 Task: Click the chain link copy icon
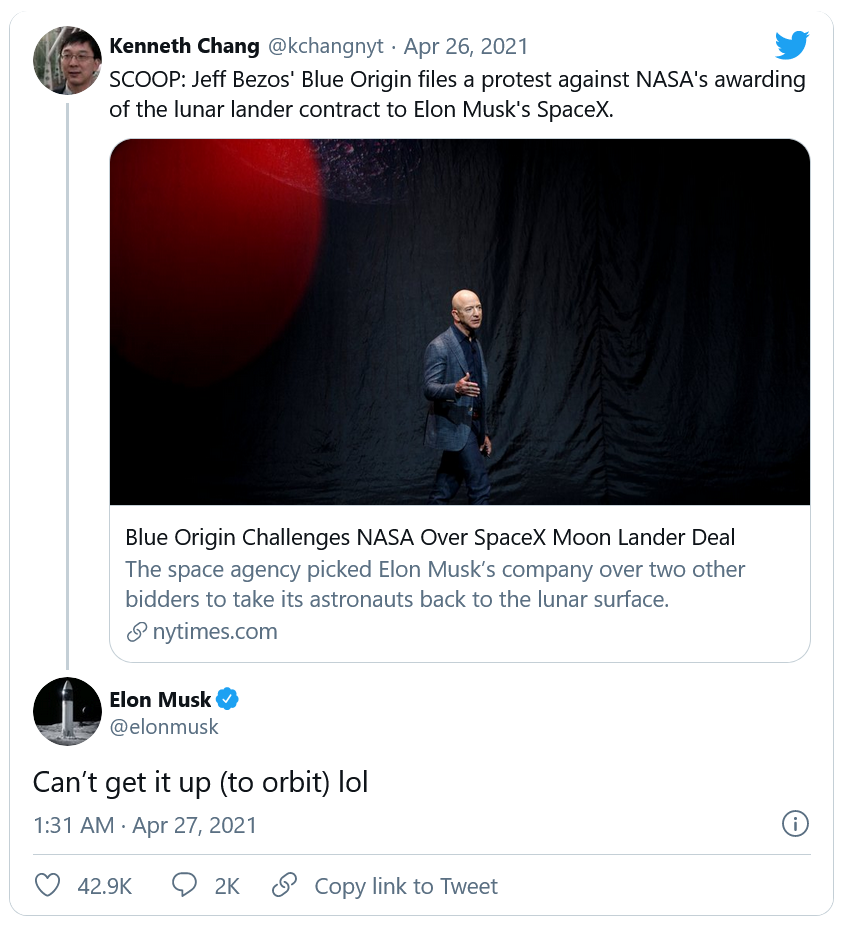click(285, 885)
